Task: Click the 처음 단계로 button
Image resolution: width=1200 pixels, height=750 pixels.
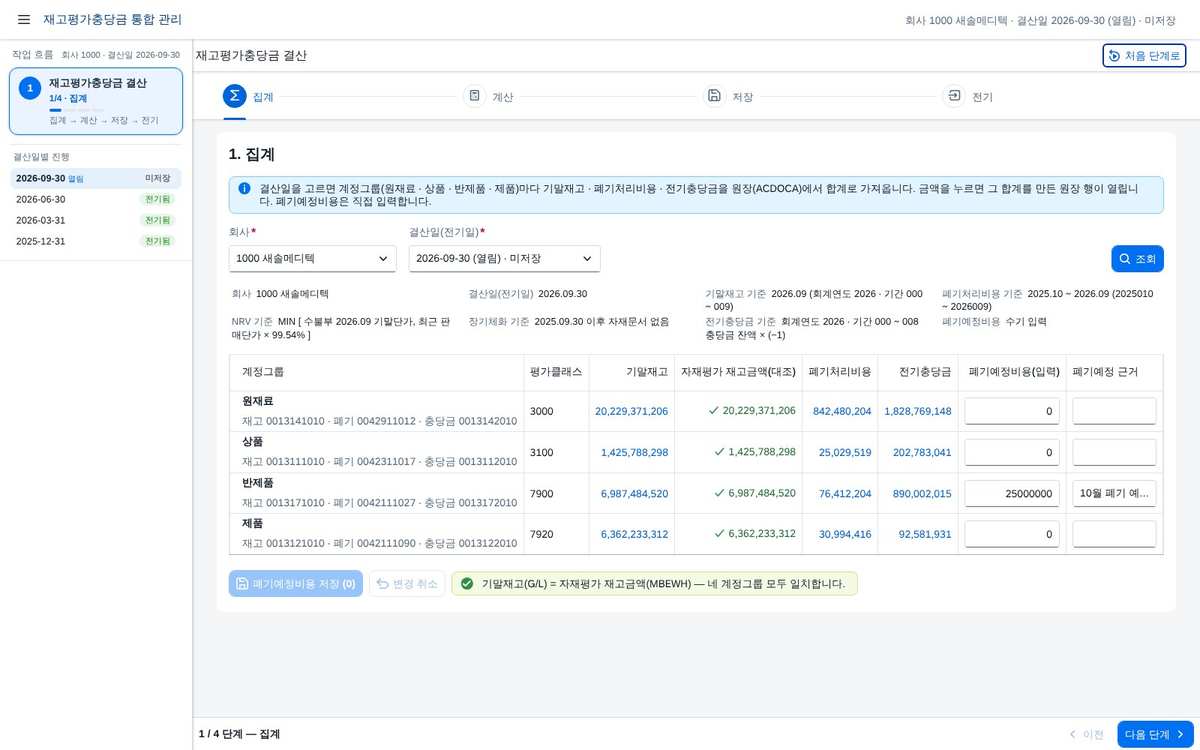Action: point(1144,56)
